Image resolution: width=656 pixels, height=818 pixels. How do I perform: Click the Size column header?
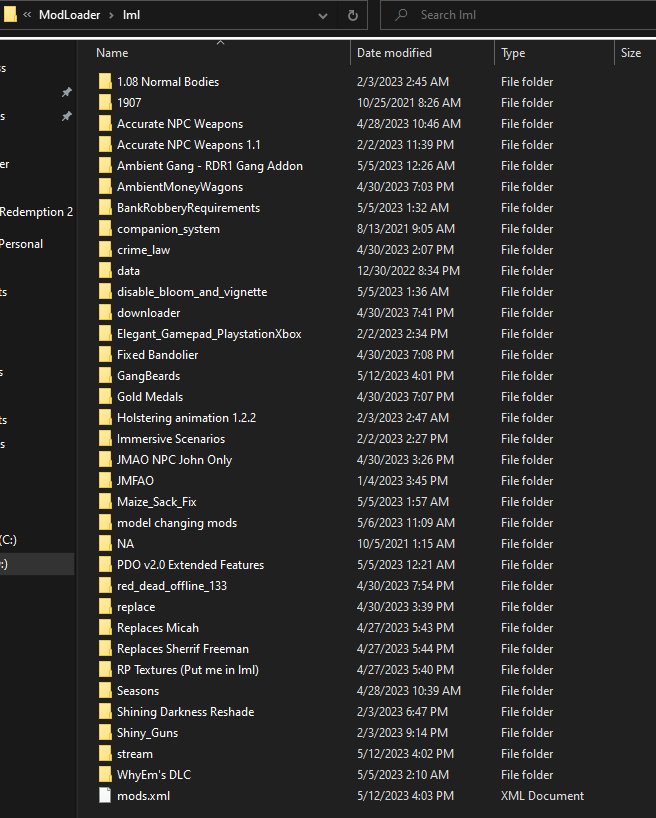630,53
